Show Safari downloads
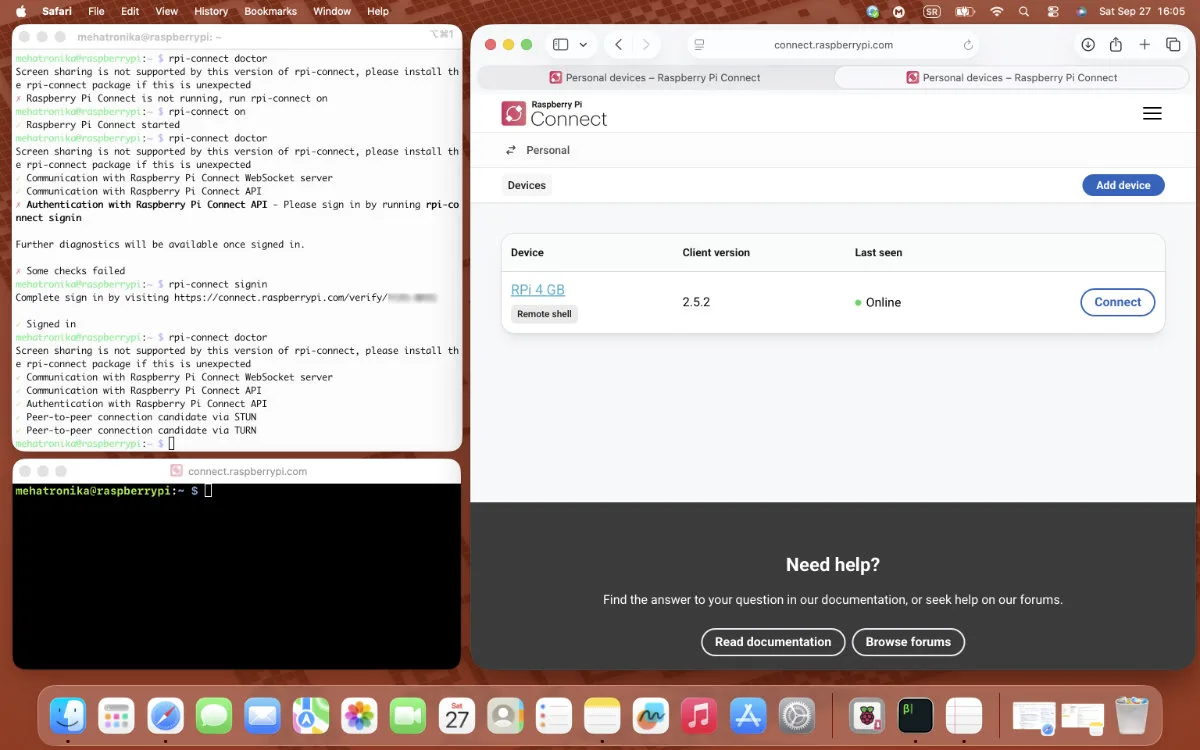 tap(1088, 44)
